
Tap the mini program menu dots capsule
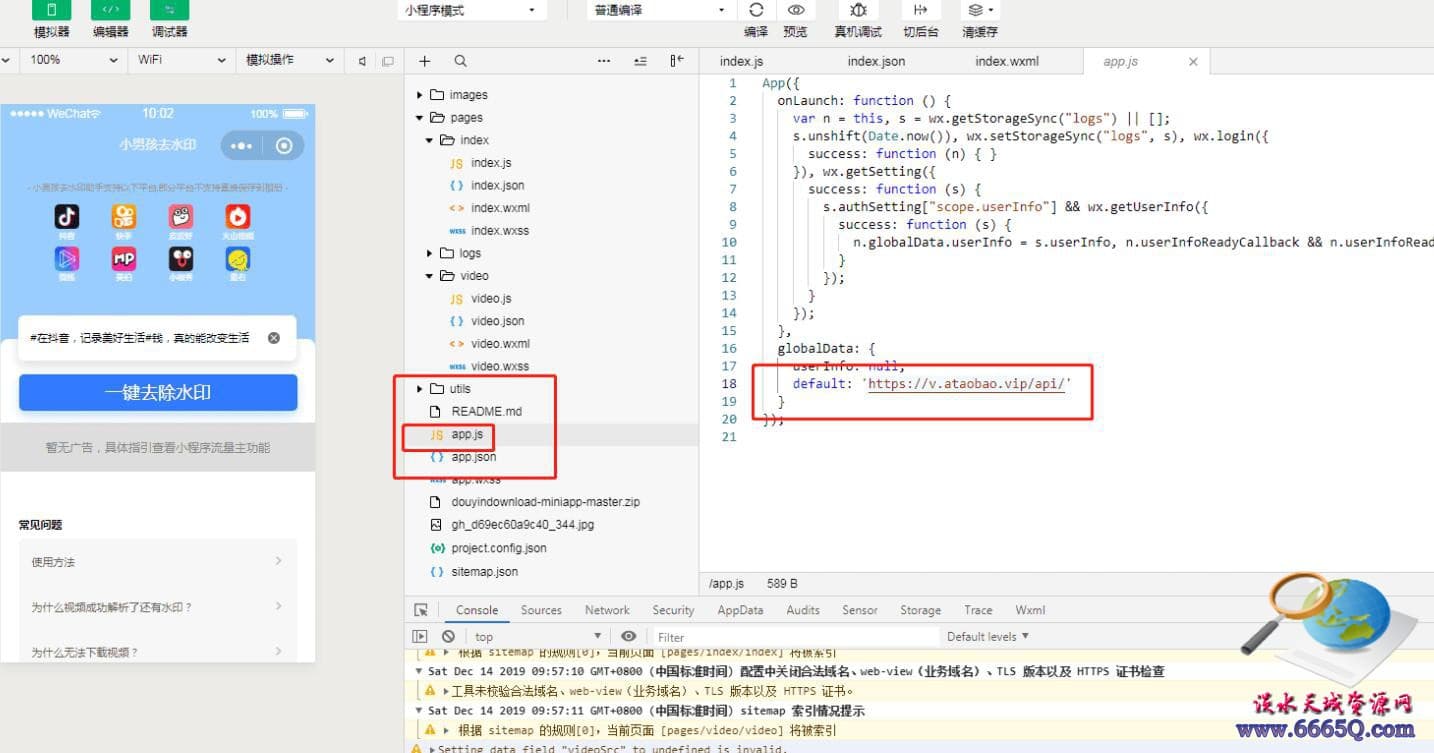click(x=241, y=146)
